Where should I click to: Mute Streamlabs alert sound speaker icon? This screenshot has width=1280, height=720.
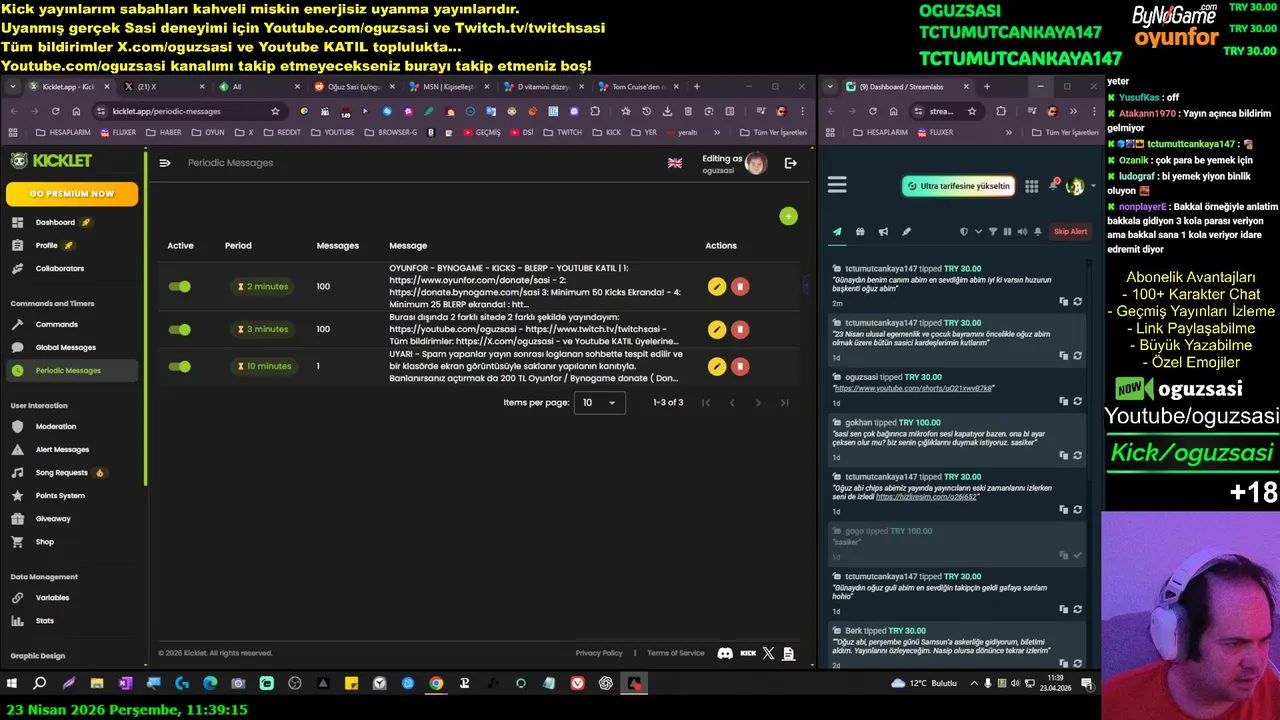[1022, 232]
